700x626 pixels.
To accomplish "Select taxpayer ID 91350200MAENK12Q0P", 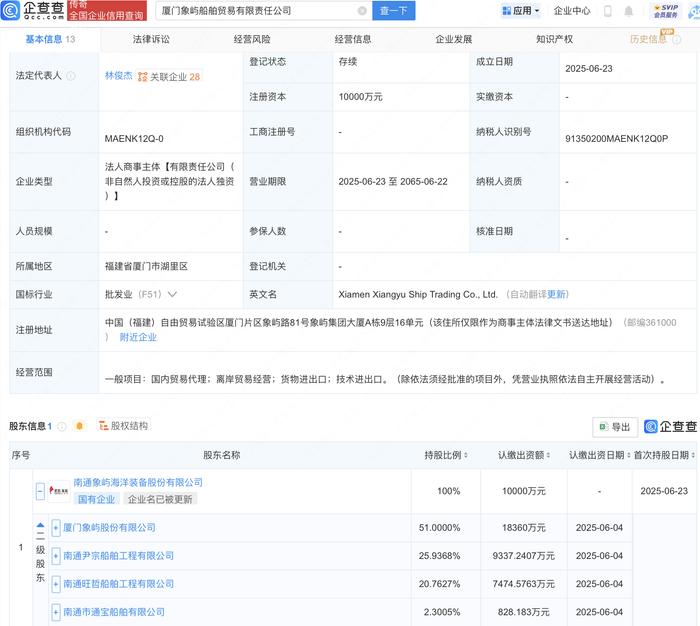I will [x=617, y=139].
